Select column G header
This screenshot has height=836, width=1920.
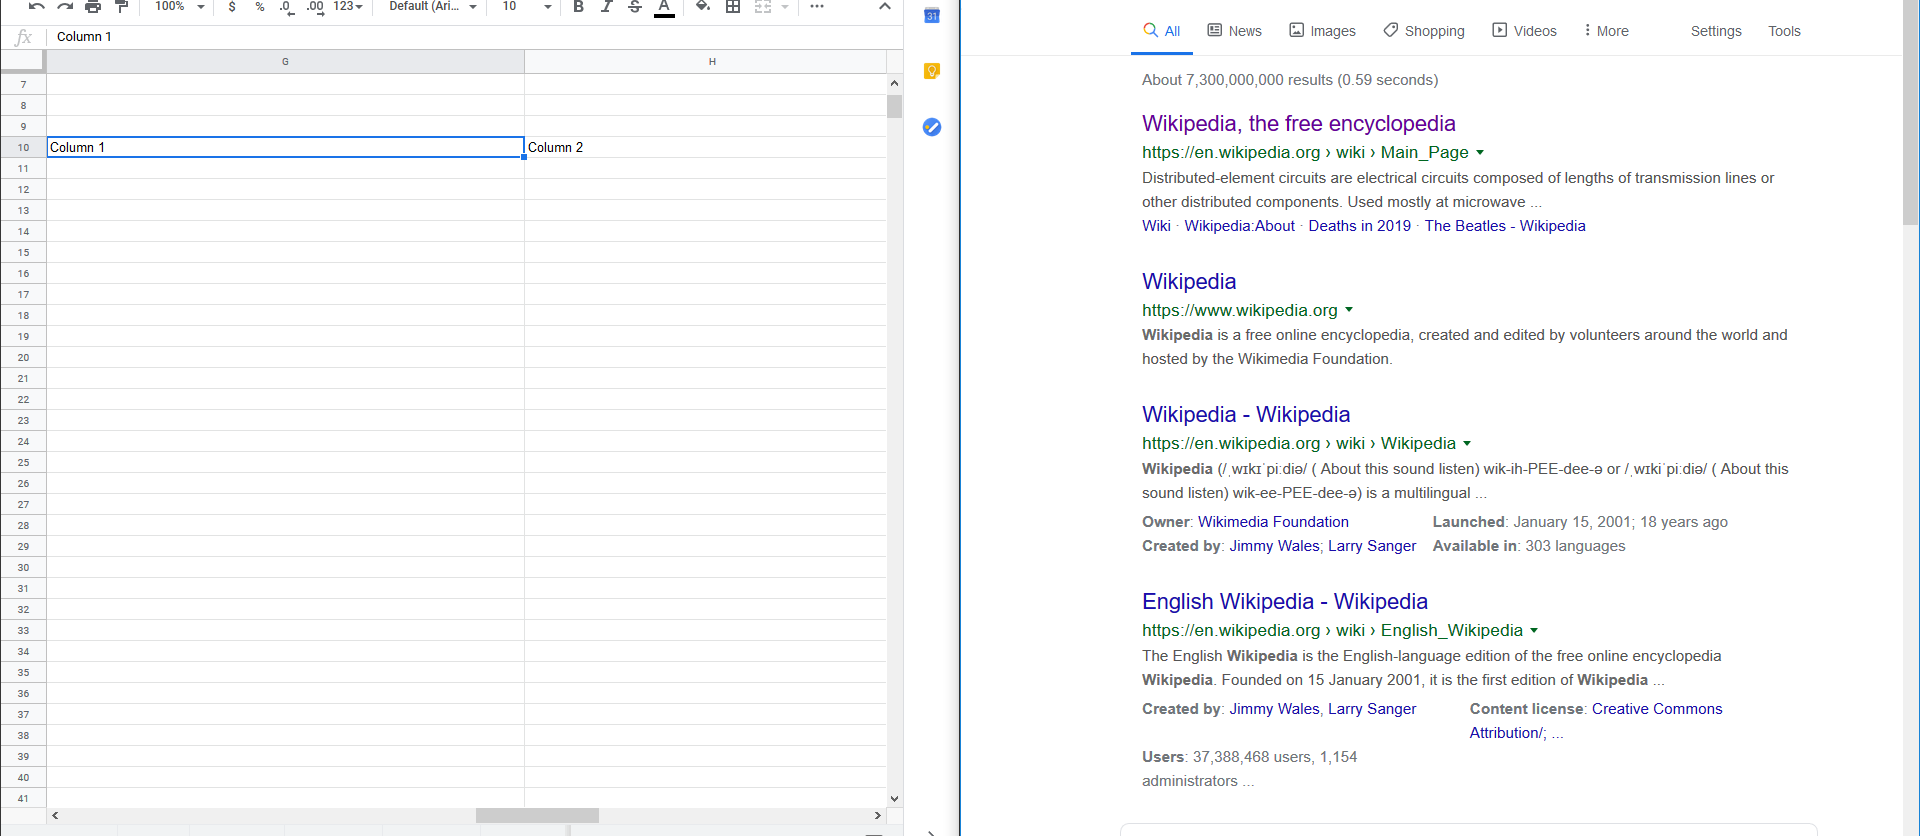click(x=285, y=62)
